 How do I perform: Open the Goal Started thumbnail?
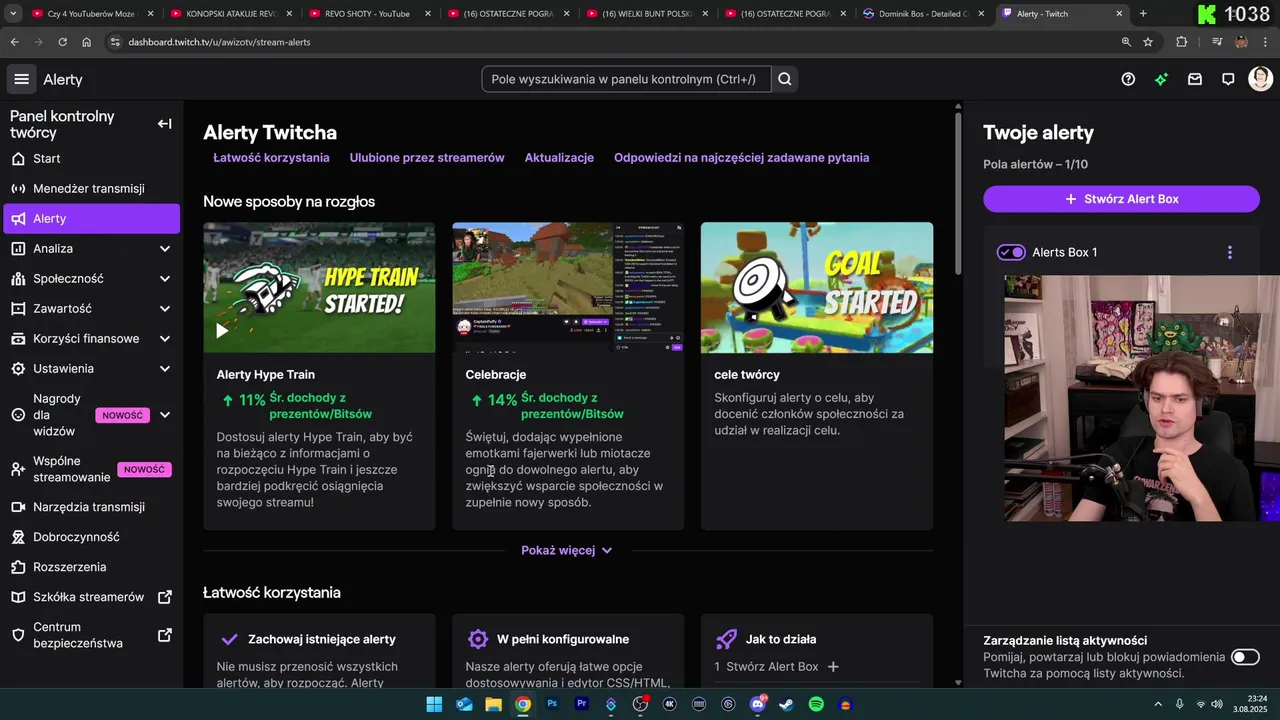(817, 287)
